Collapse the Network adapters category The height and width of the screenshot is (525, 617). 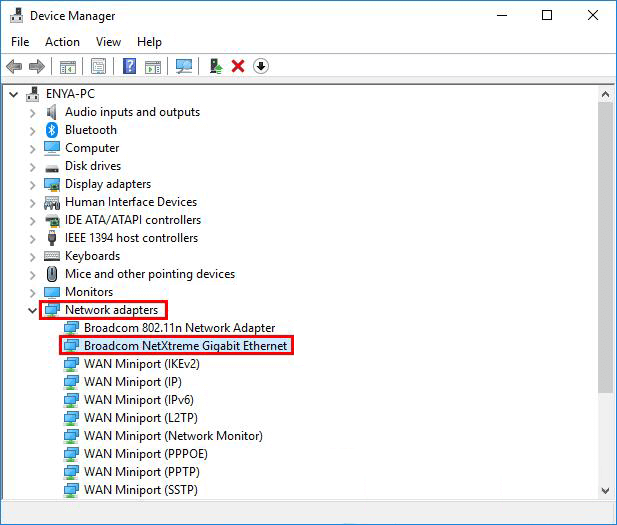pyautogui.click(x=33, y=310)
